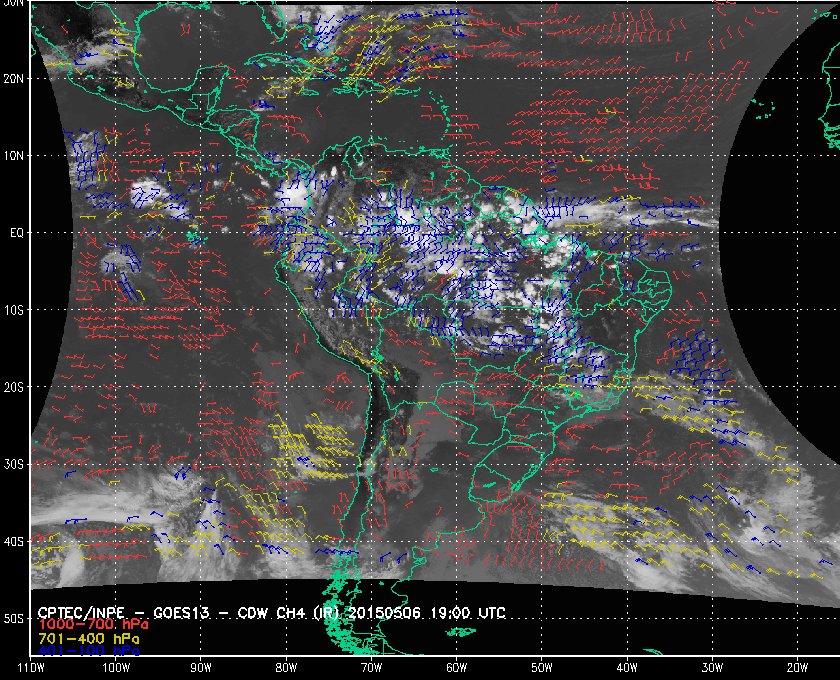Click the 20W longitude axis label
Image resolution: width=840 pixels, height=680 pixels.
(796, 666)
